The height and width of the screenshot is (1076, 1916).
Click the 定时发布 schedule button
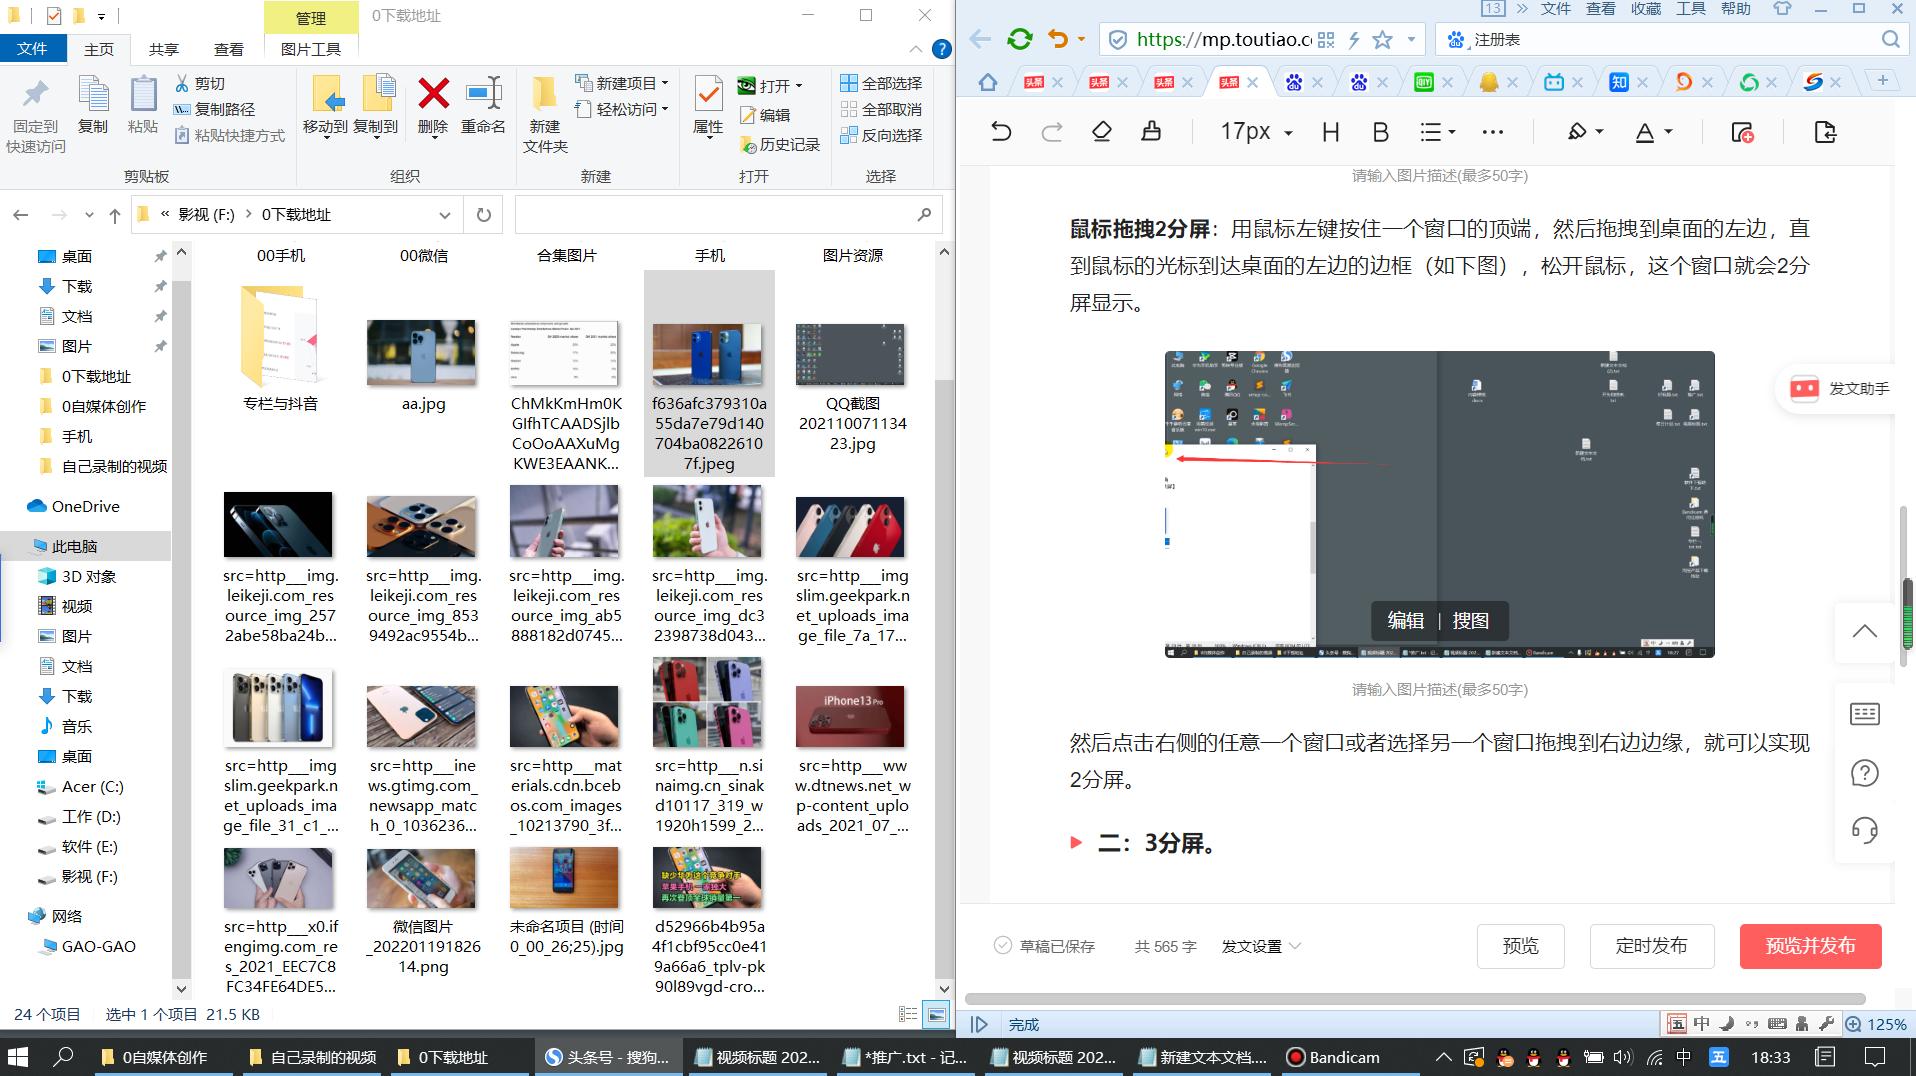tap(1651, 945)
